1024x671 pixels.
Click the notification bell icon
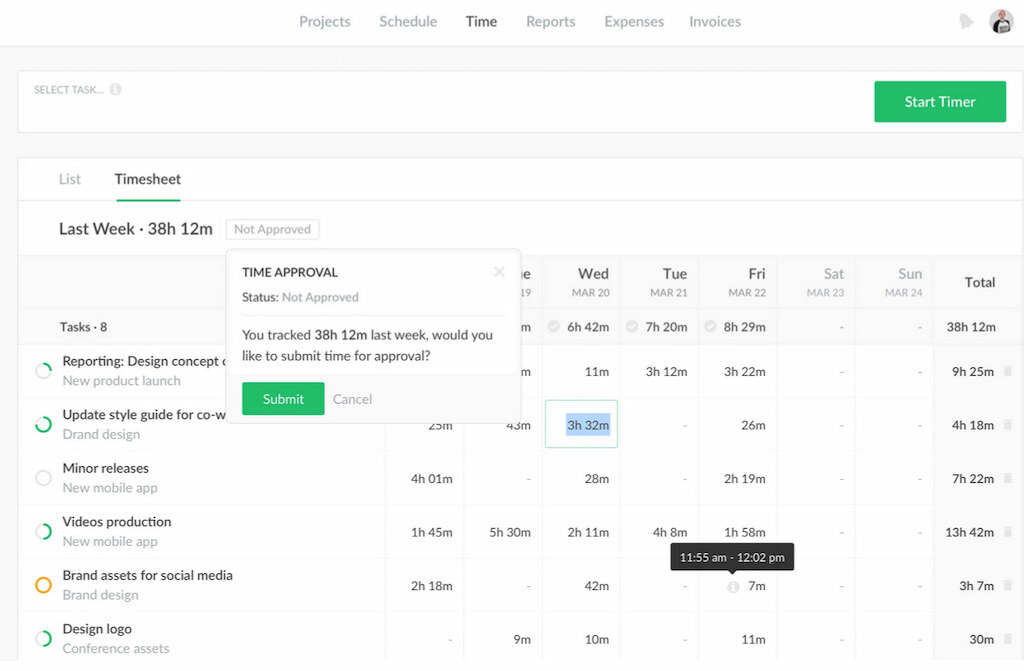pyautogui.click(x=965, y=20)
